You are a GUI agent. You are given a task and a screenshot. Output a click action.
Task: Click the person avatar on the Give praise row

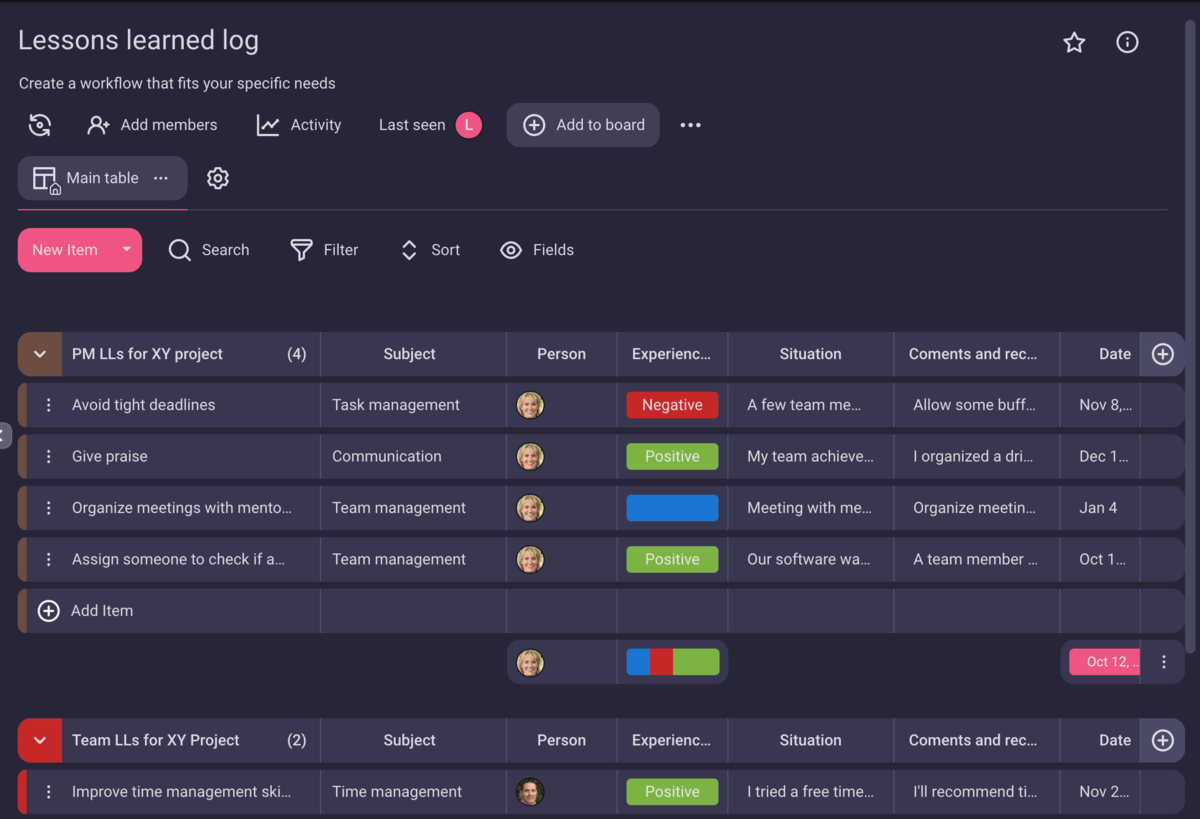tap(530, 456)
